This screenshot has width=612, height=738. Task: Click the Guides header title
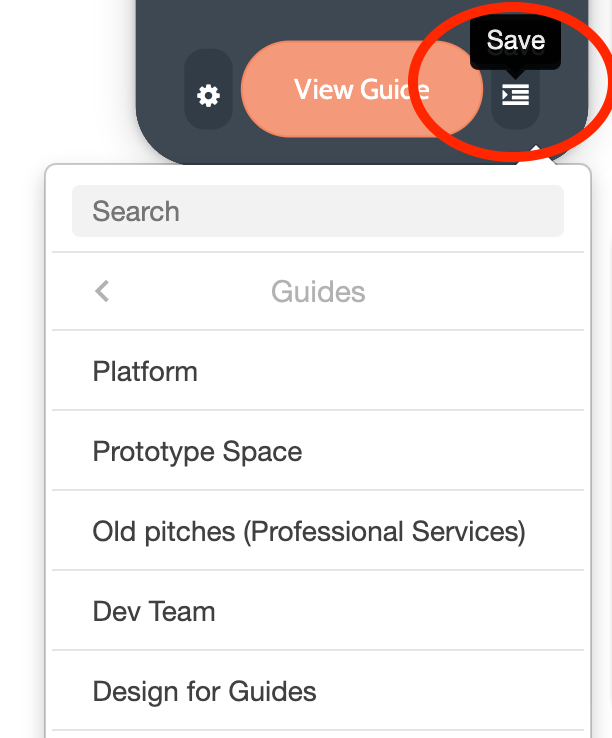click(318, 291)
